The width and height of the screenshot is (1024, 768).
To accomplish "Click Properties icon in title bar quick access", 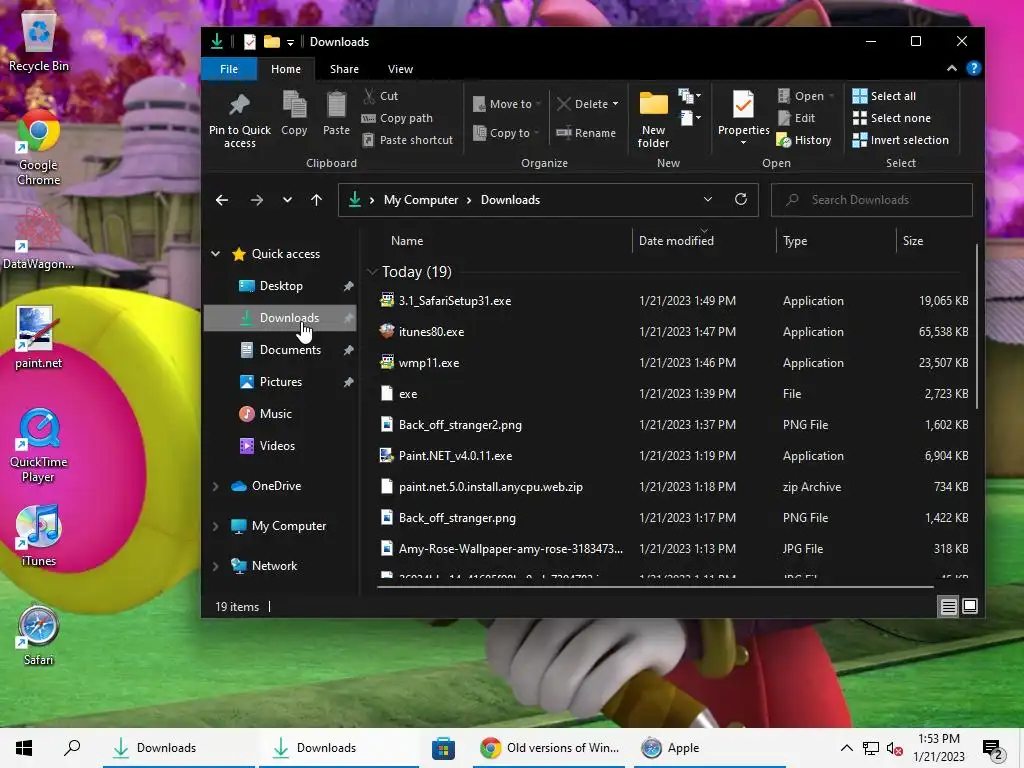I will pyautogui.click(x=249, y=42).
